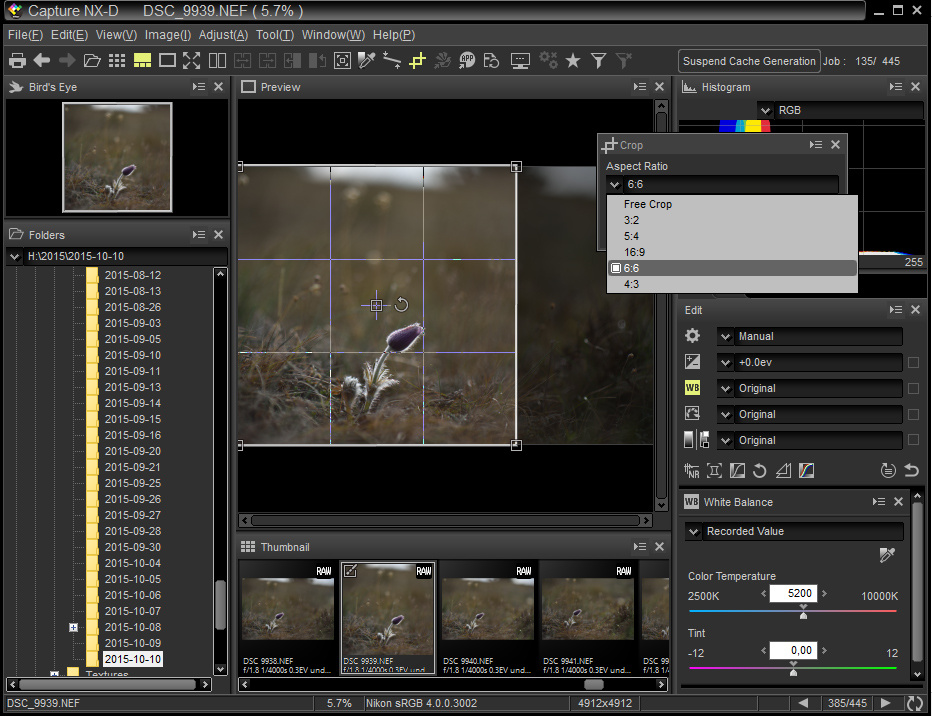
Task: Open the funnel filter icon in toolbar
Action: pos(598,61)
